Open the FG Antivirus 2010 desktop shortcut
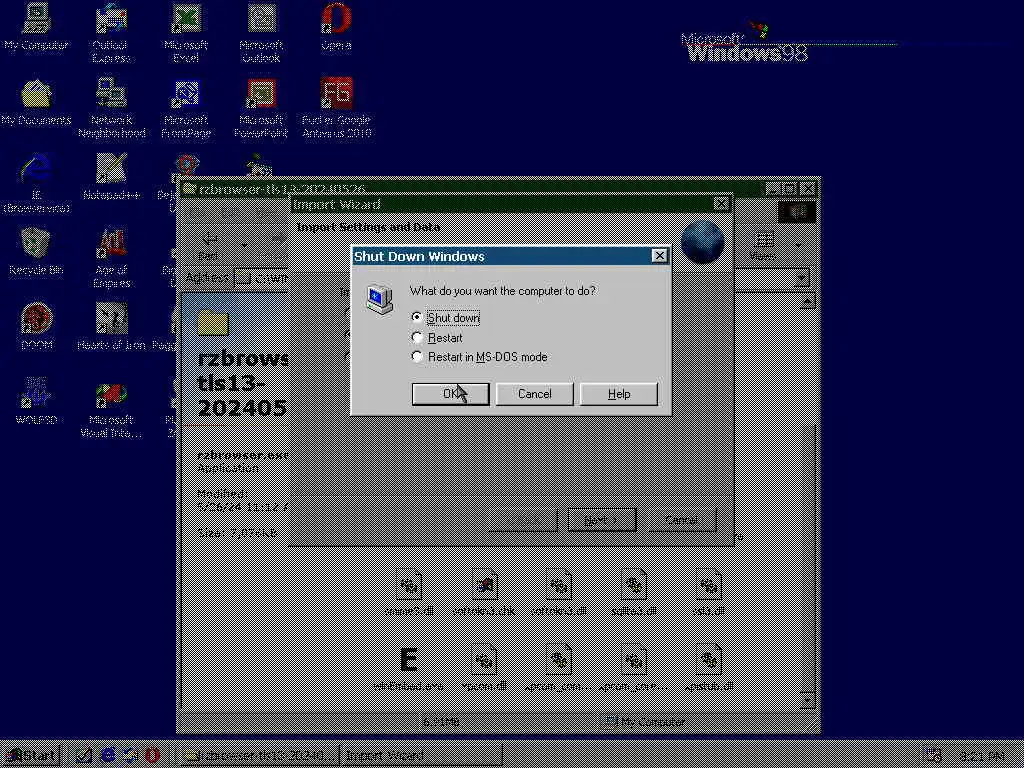 pos(336,108)
